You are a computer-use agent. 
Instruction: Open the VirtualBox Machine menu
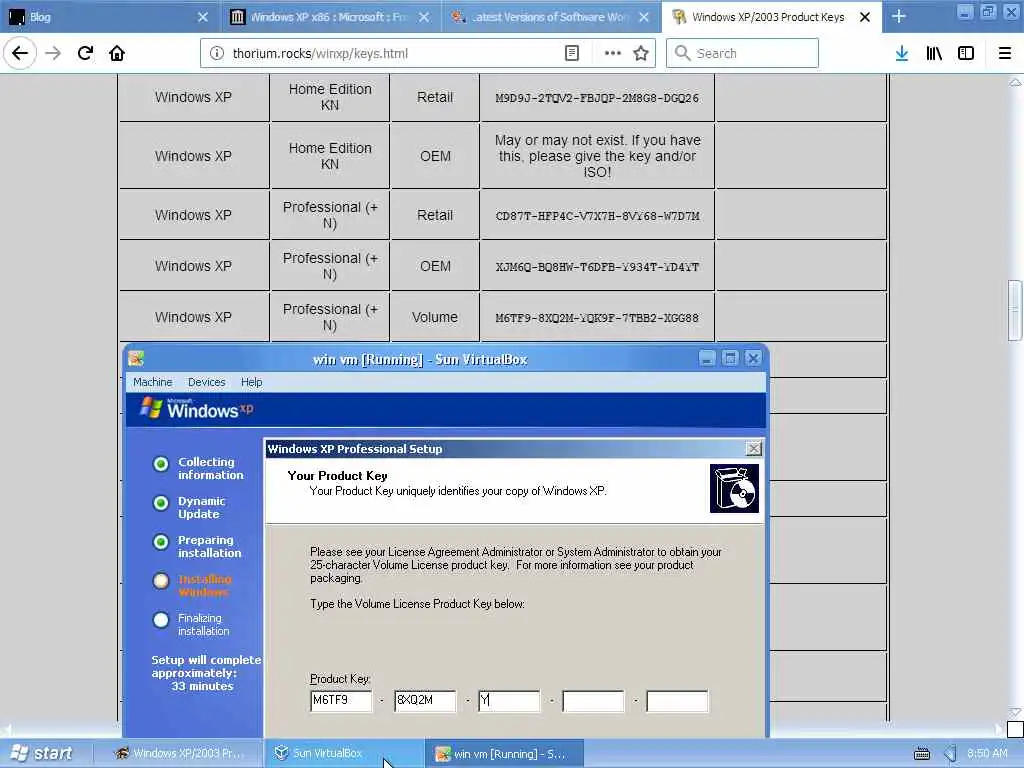[153, 382]
